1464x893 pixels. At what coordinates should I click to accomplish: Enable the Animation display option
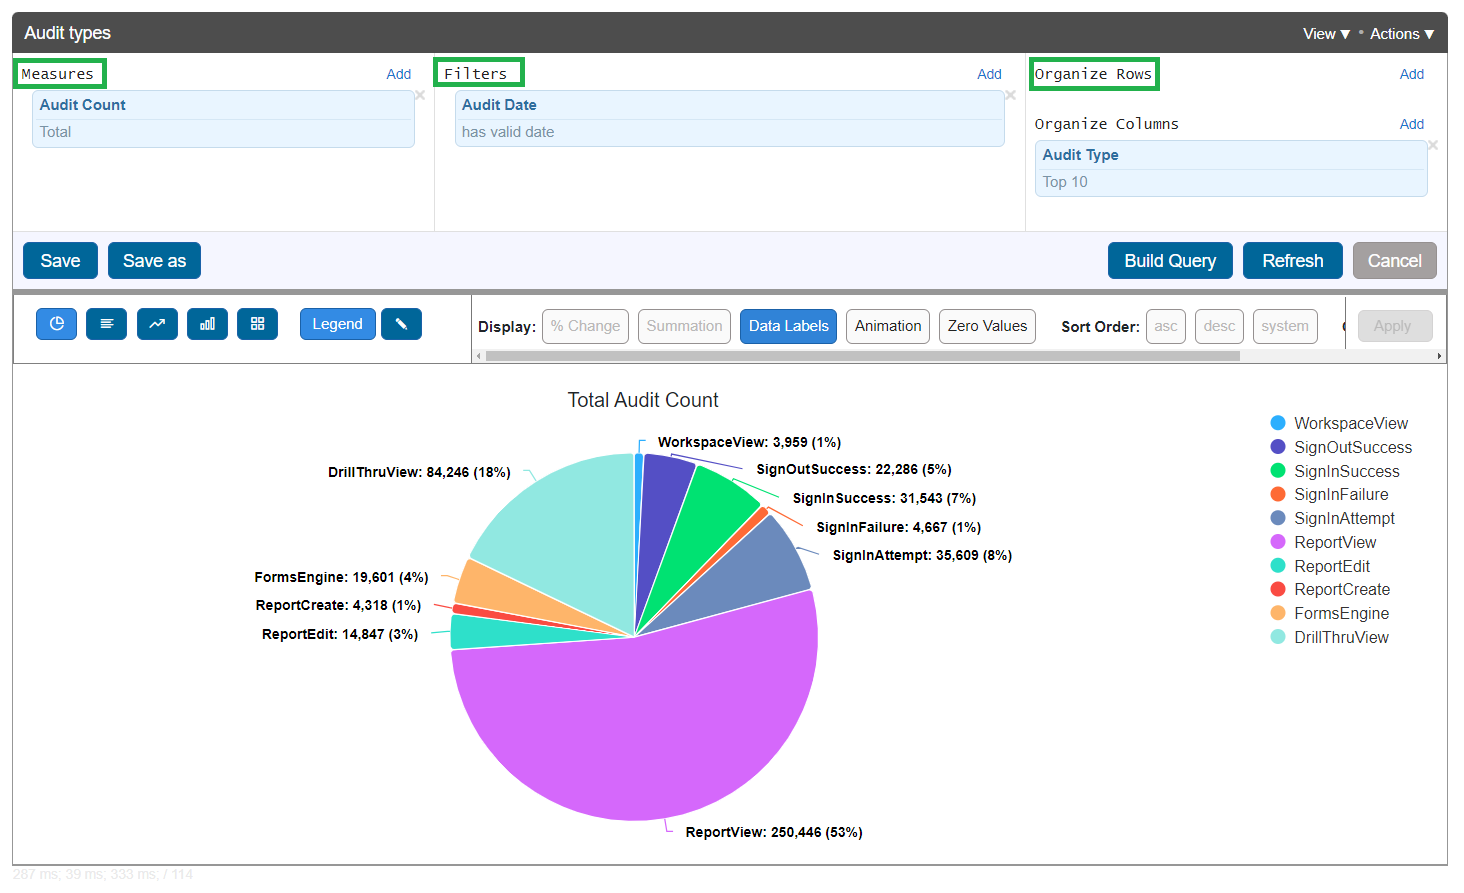click(887, 326)
